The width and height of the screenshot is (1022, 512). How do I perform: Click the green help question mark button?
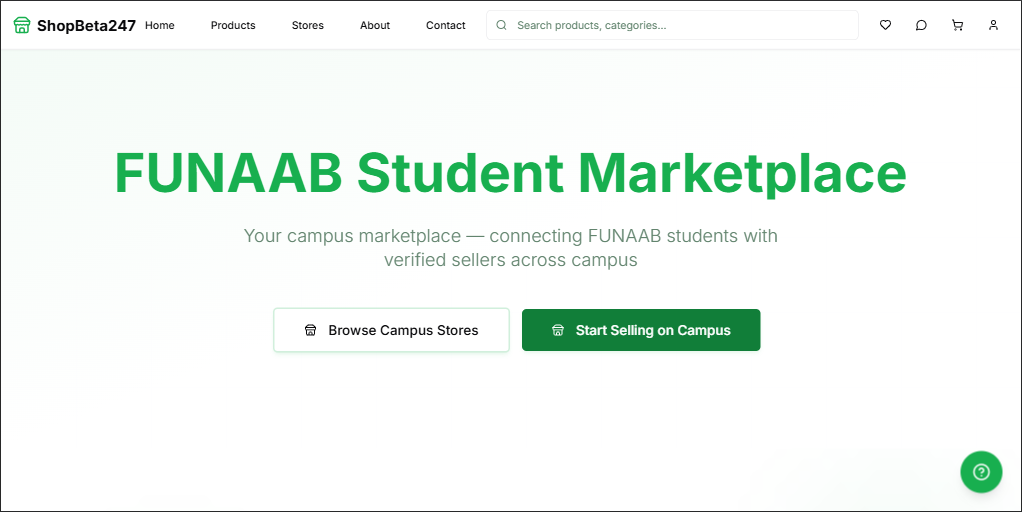pos(981,472)
